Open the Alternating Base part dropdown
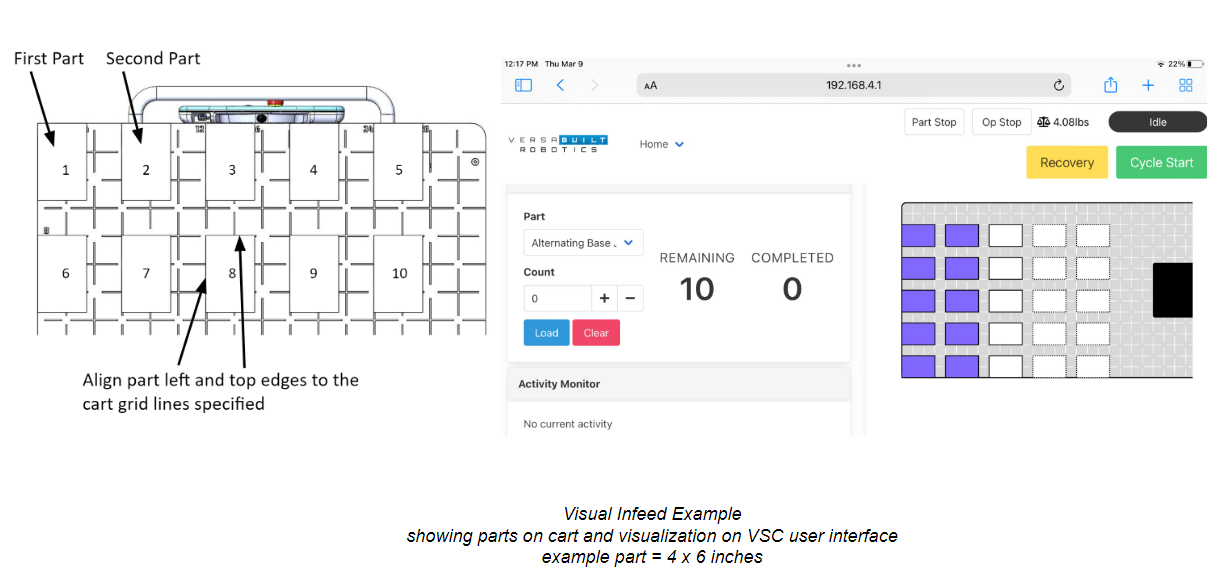The height and width of the screenshot is (575, 1210). [x=584, y=243]
